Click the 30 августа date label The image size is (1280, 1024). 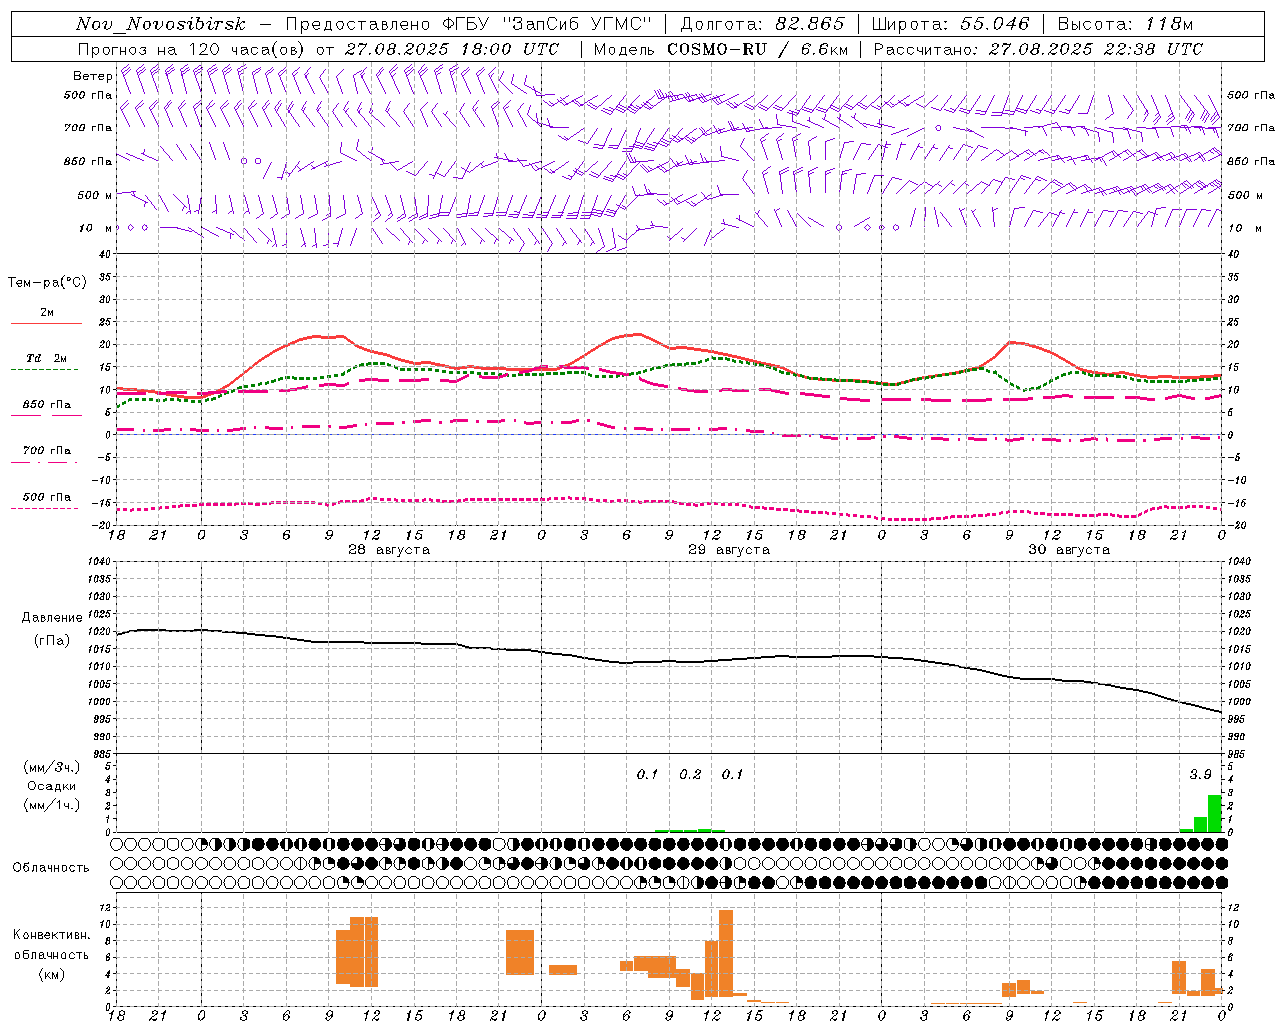pyautogui.click(x=1069, y=550)
